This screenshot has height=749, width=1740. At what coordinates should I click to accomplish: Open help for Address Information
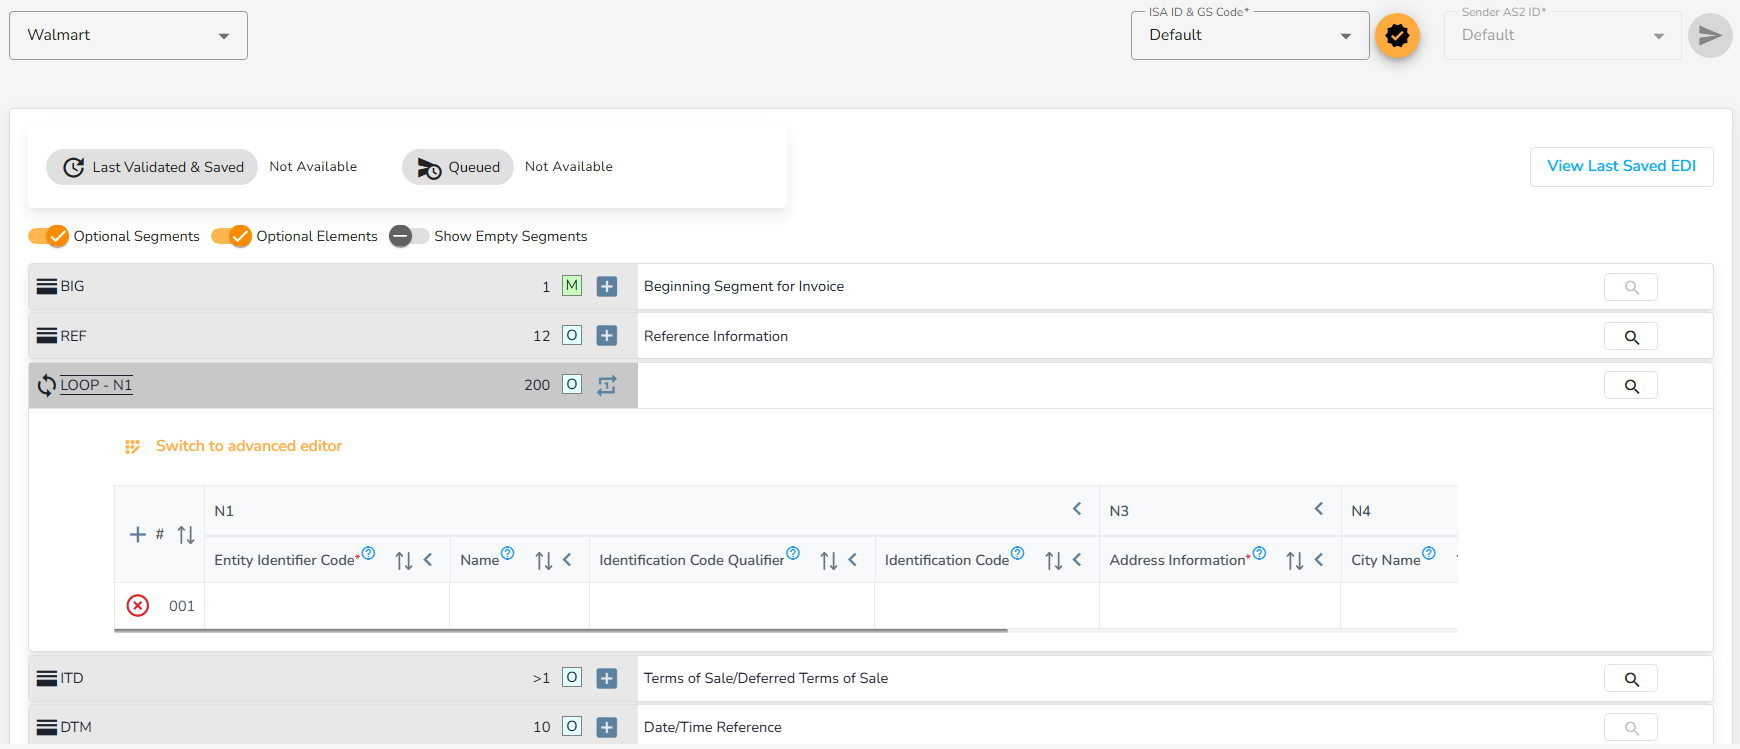1259,553
